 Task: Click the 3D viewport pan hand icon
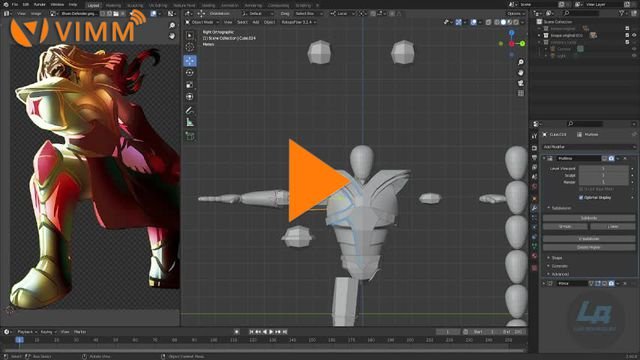(x=521, y=73)
